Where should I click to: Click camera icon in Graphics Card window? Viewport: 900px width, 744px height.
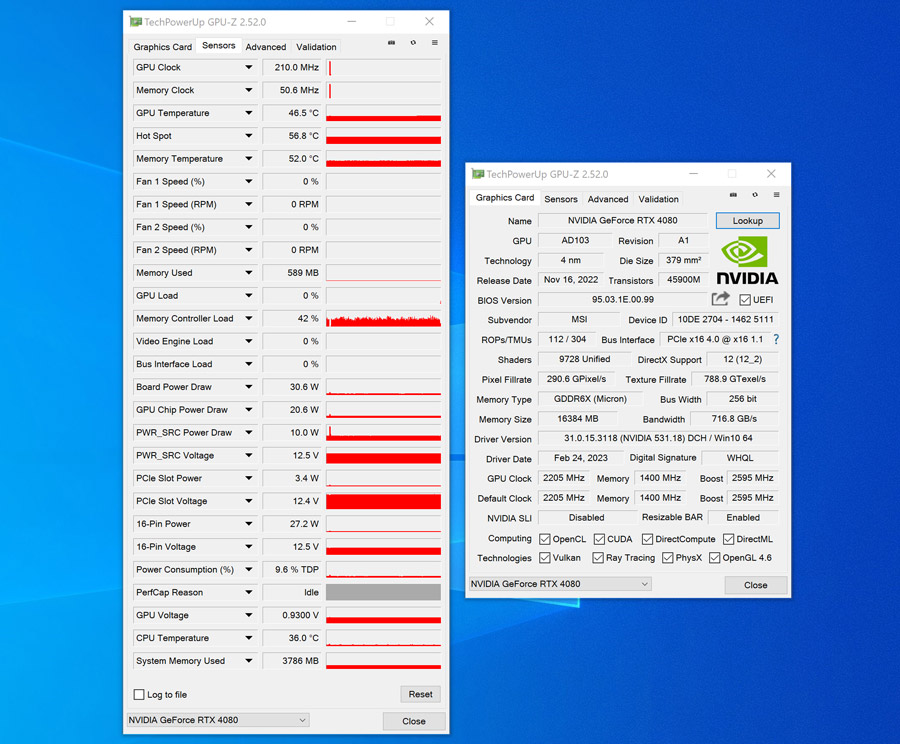733,195
